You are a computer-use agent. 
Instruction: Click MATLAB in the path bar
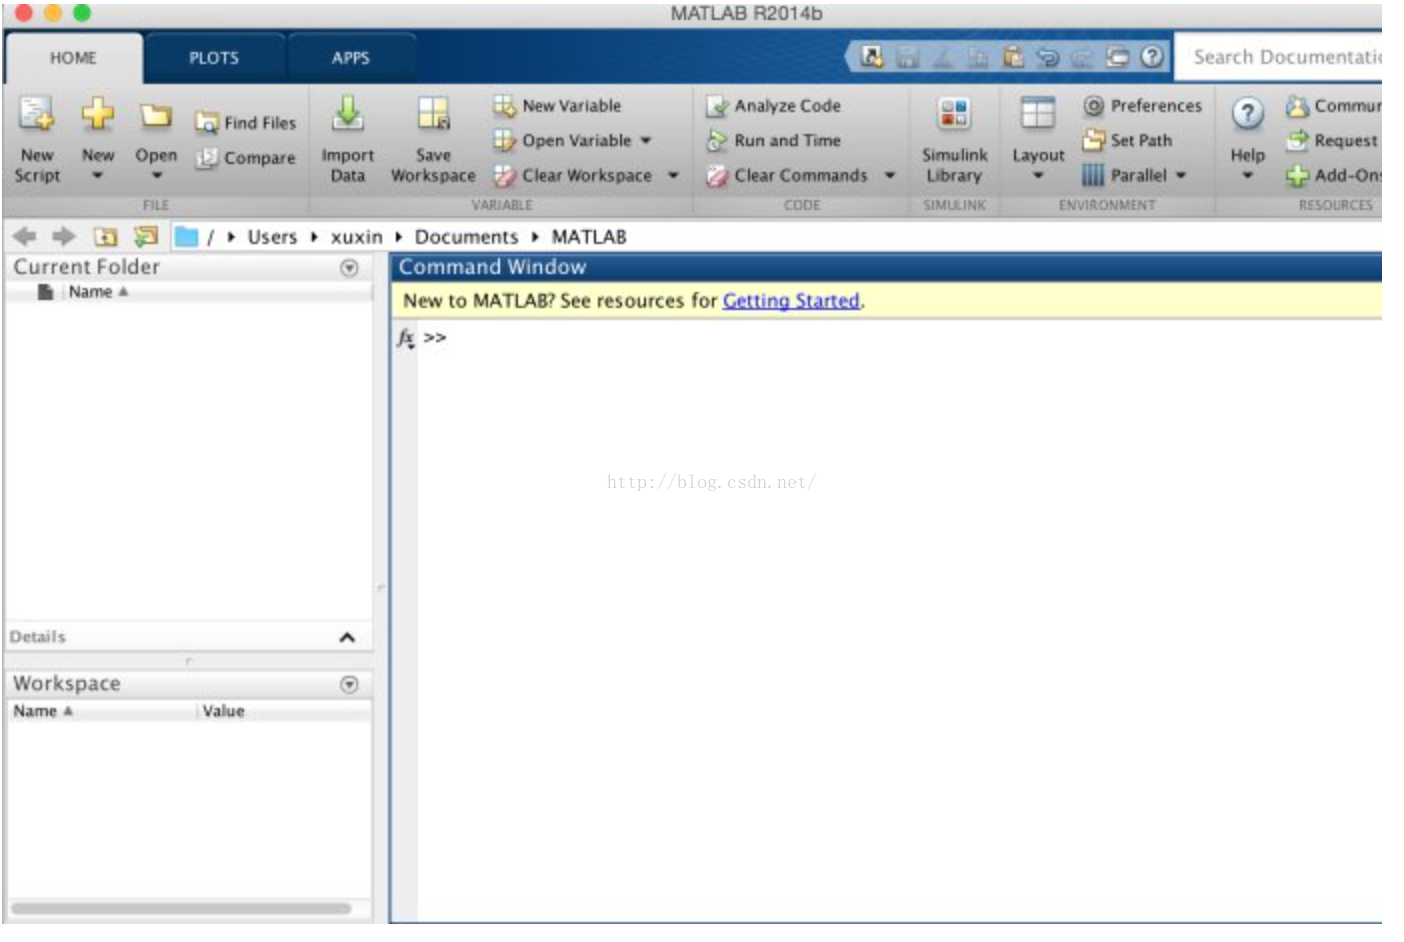(x=589, y=237)
